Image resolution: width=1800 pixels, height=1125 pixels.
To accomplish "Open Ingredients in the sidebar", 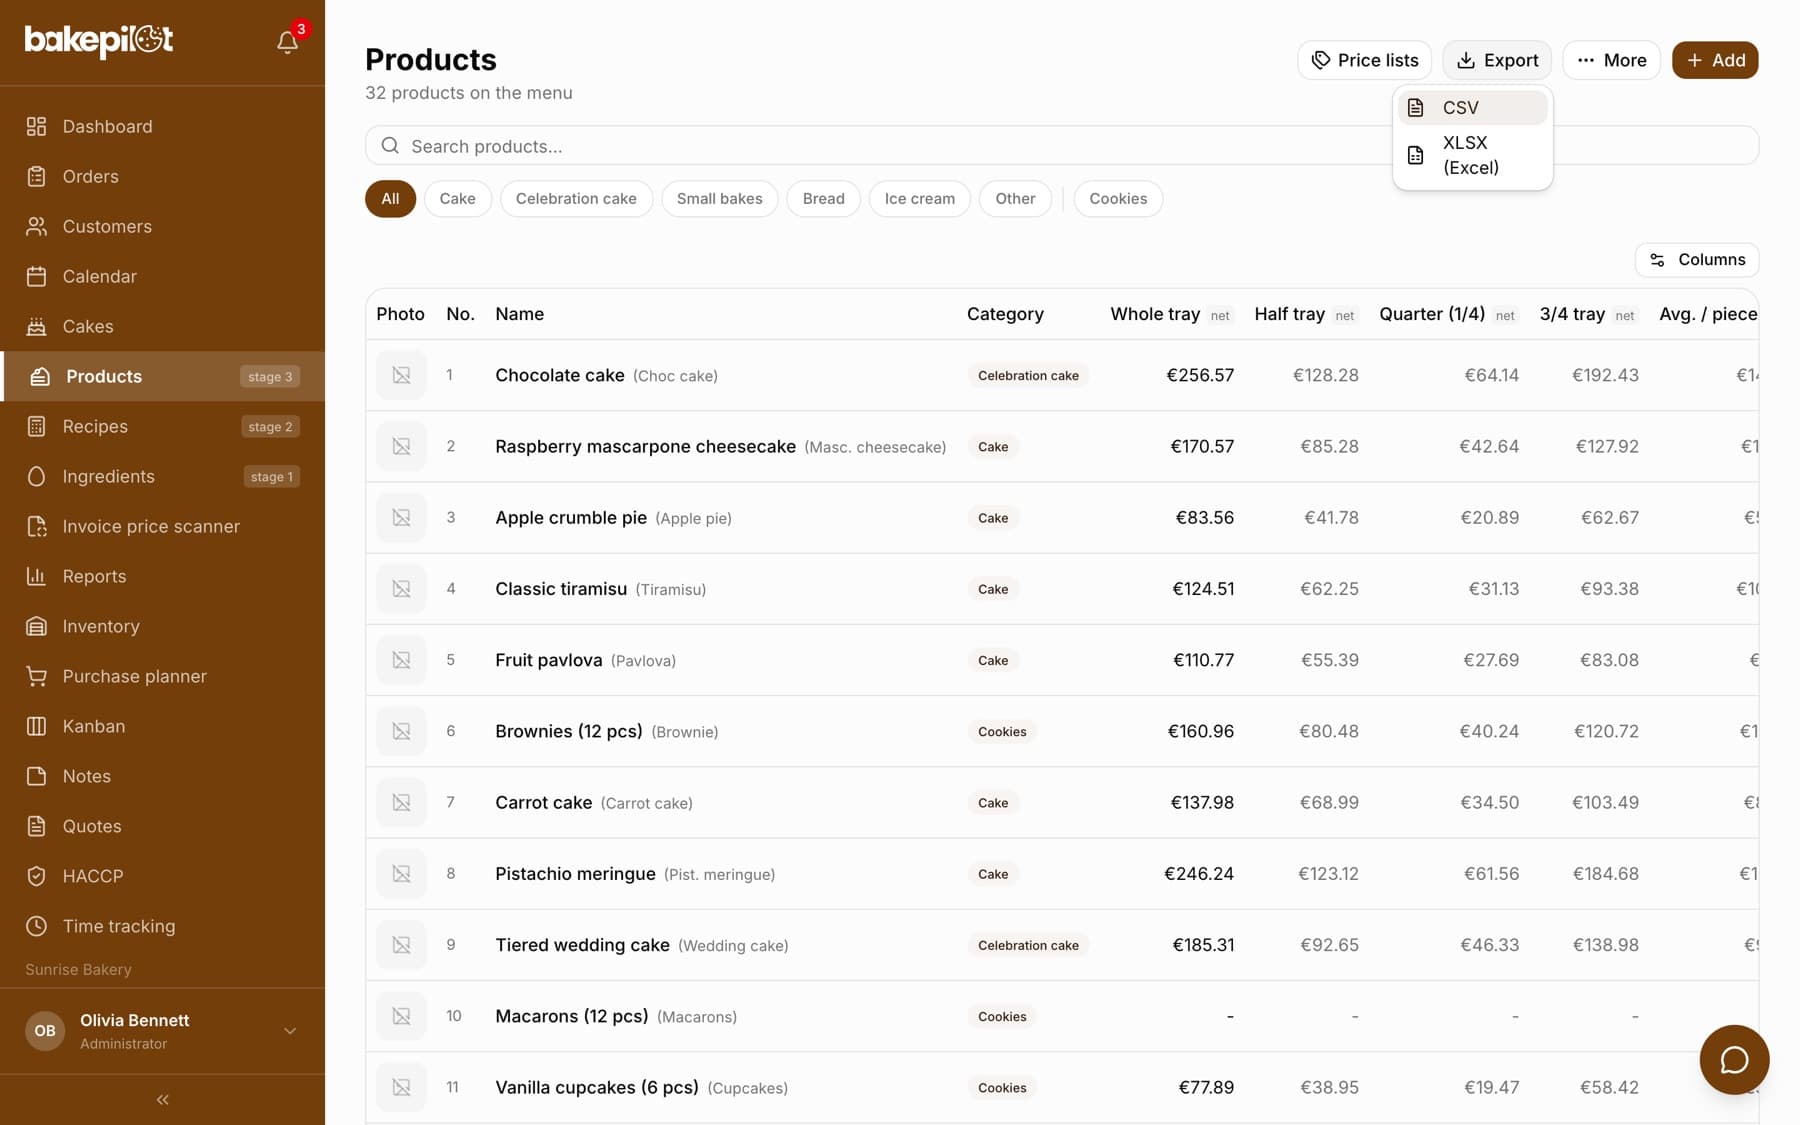I will point(162,476).
